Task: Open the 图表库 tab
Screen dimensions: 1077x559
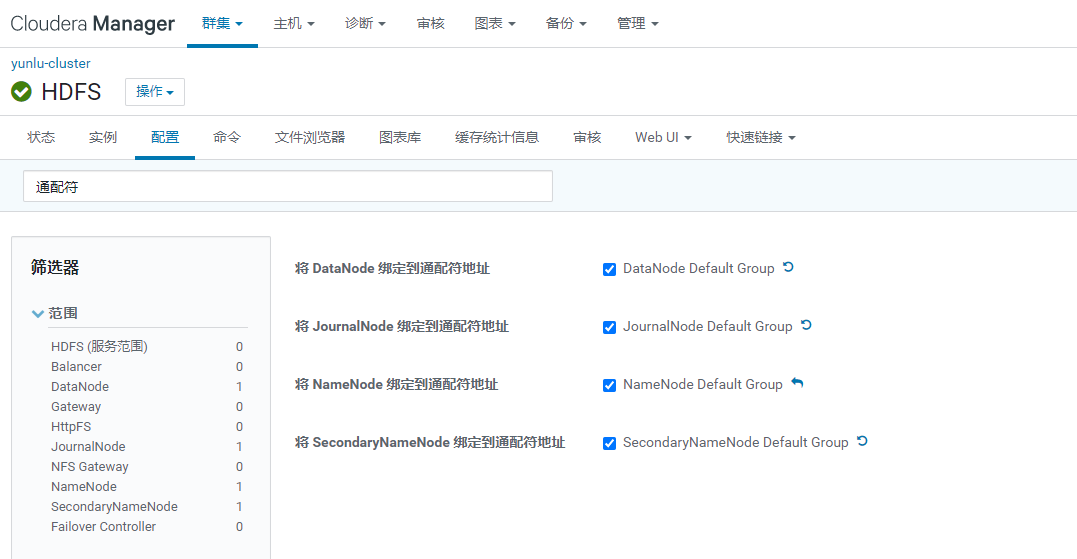Action: pos(400,137)
